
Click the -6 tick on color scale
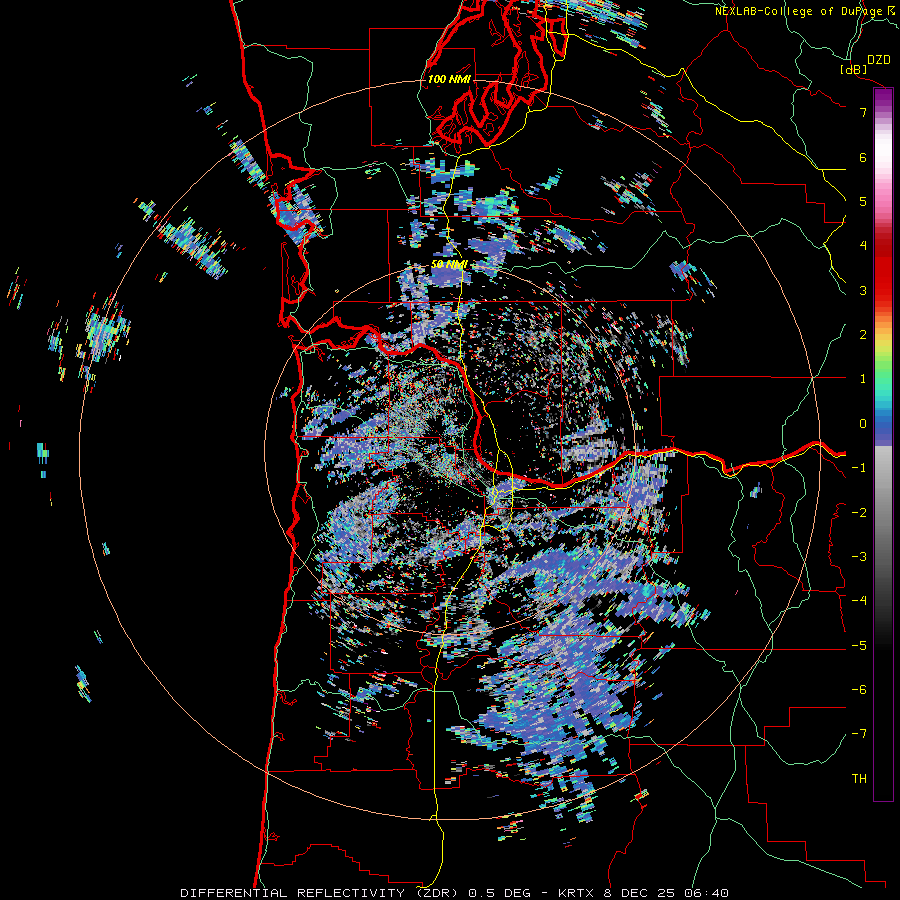(859, 690)
